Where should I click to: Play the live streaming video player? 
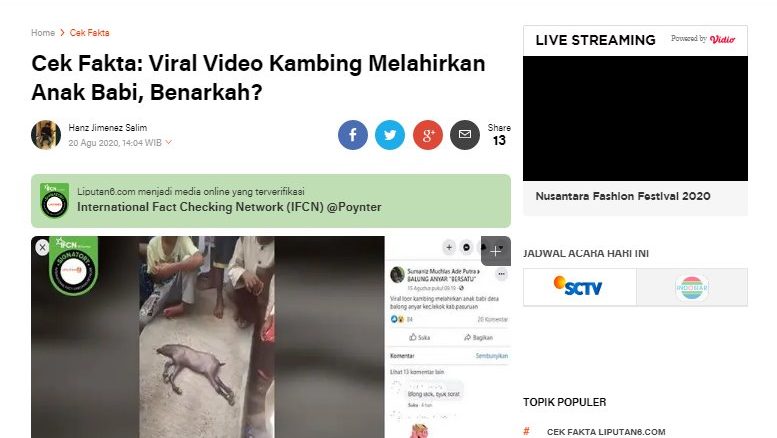coord(635,118)
